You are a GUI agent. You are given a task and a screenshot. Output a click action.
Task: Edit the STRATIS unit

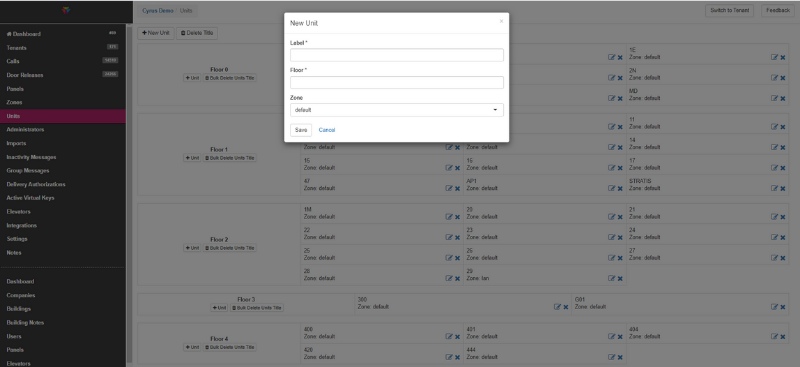point(774,188)
